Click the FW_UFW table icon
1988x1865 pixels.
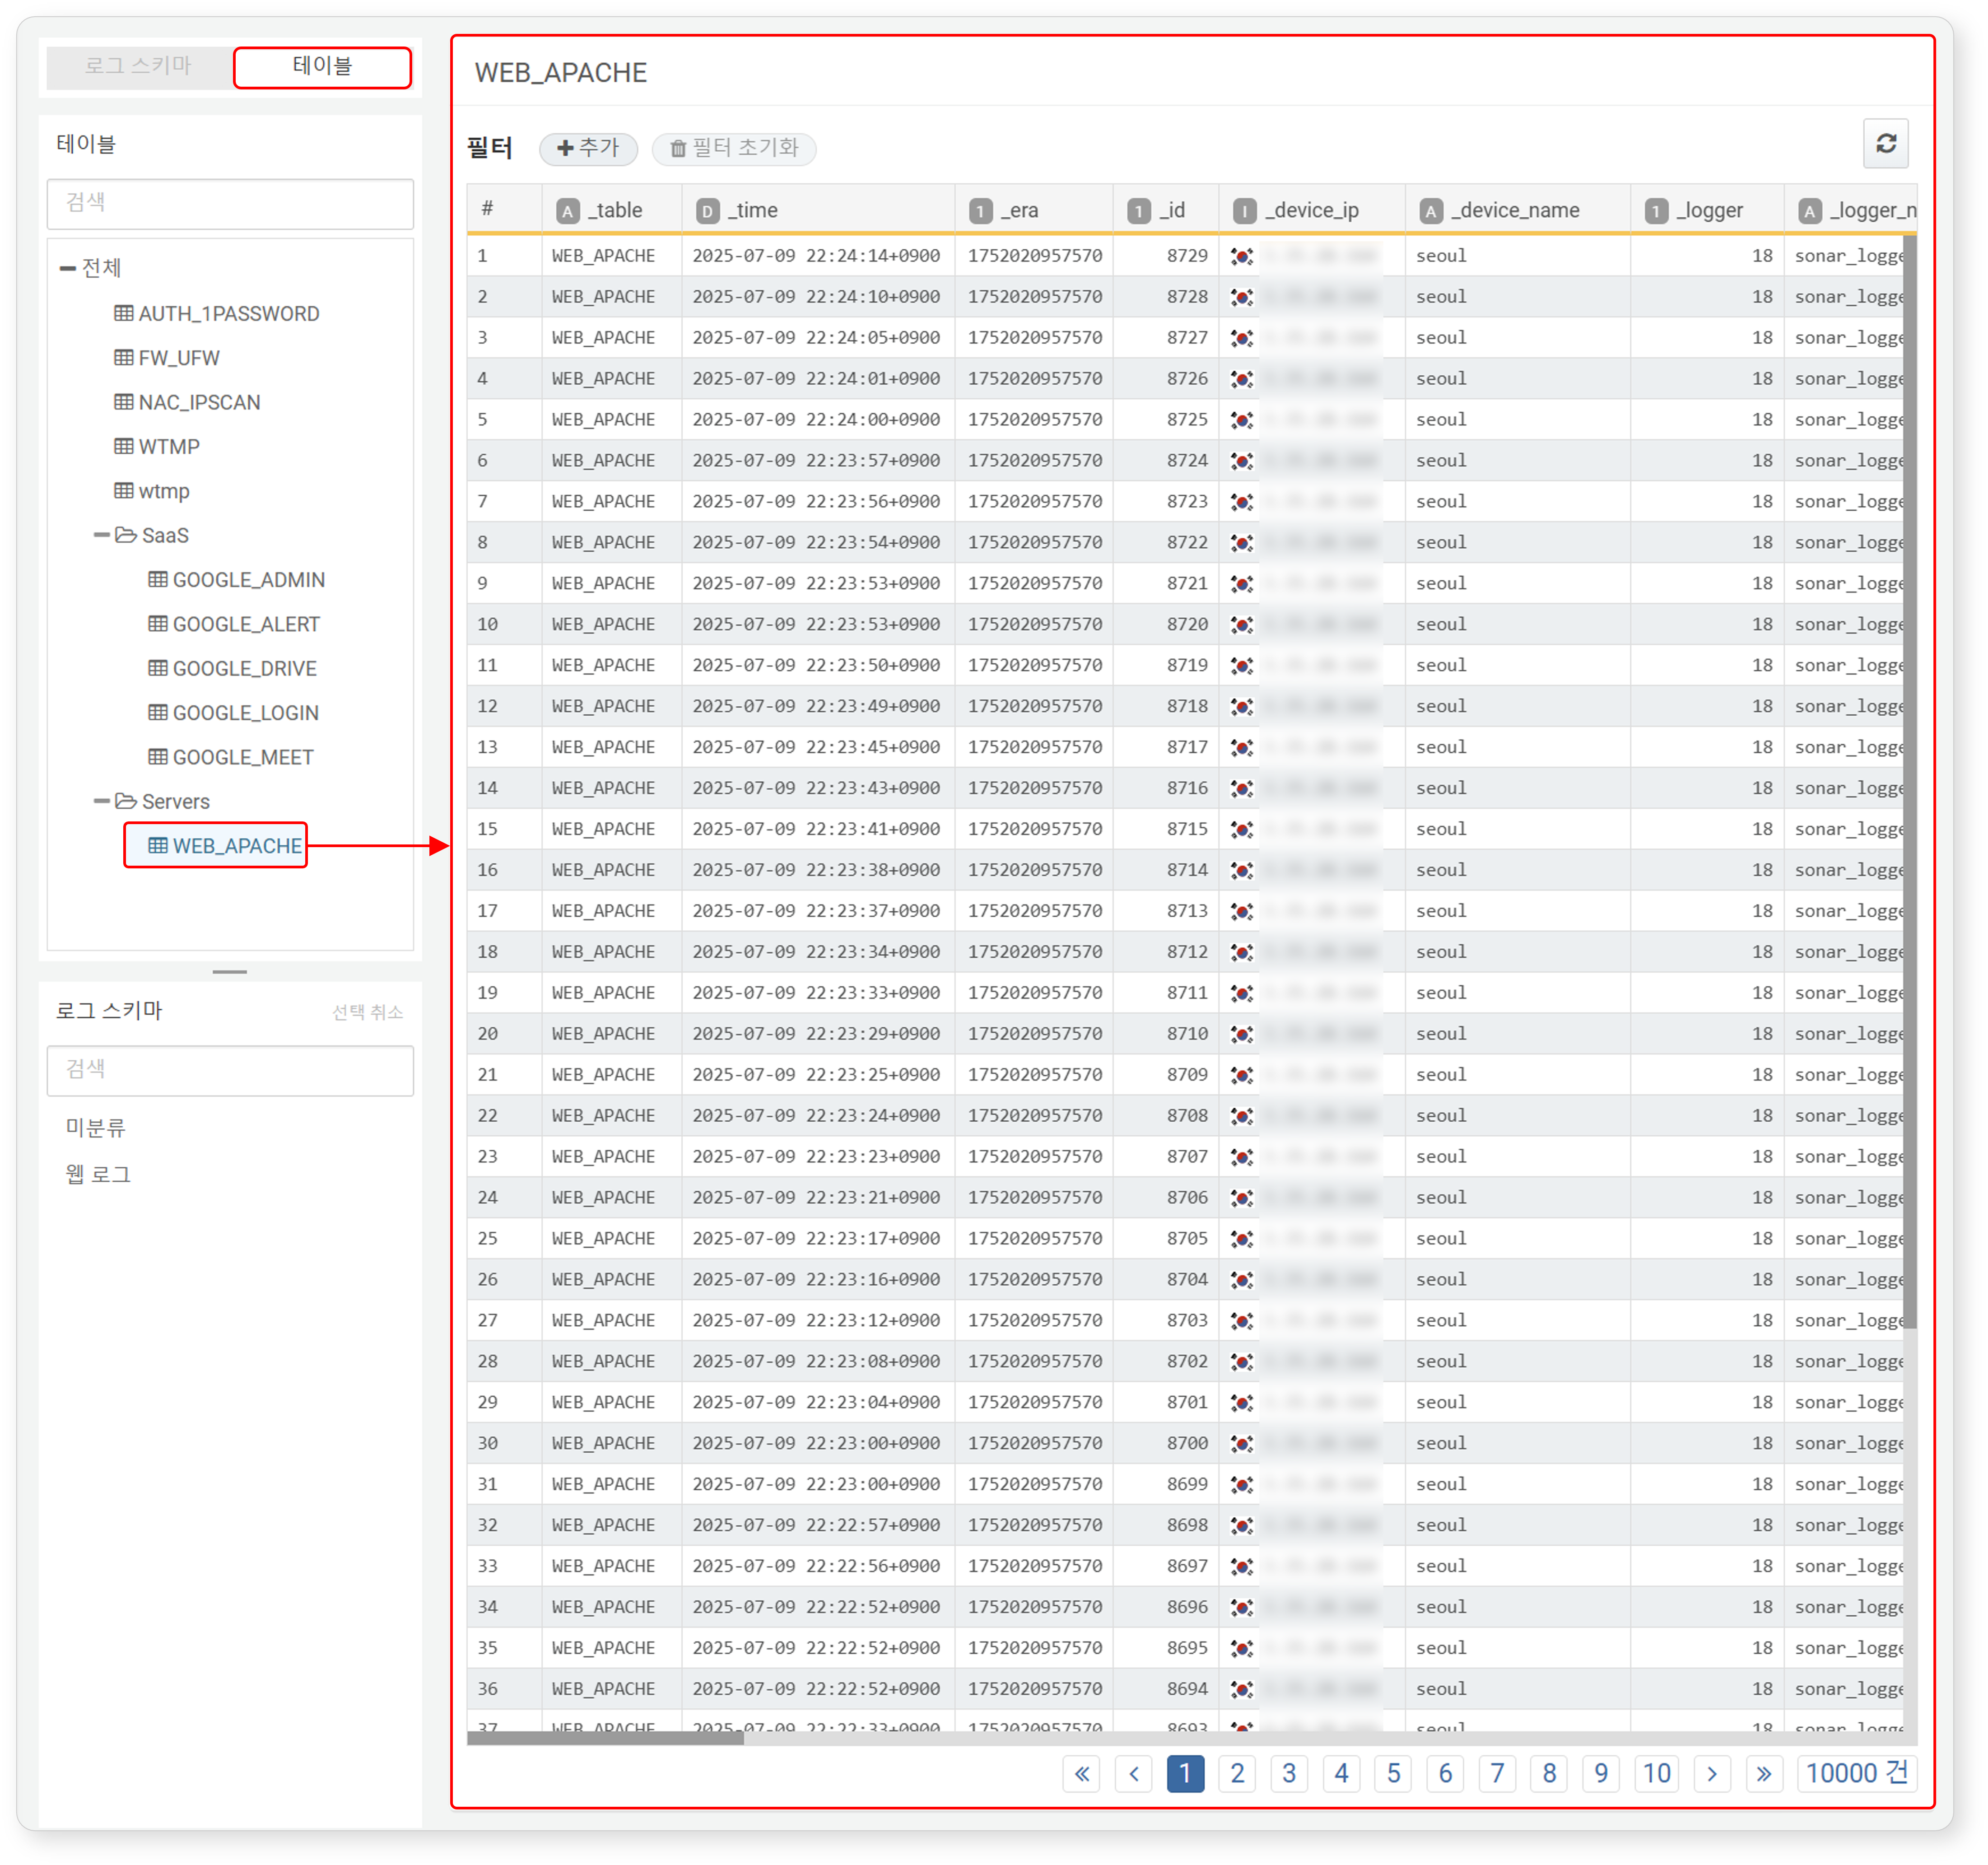point(124,357)
